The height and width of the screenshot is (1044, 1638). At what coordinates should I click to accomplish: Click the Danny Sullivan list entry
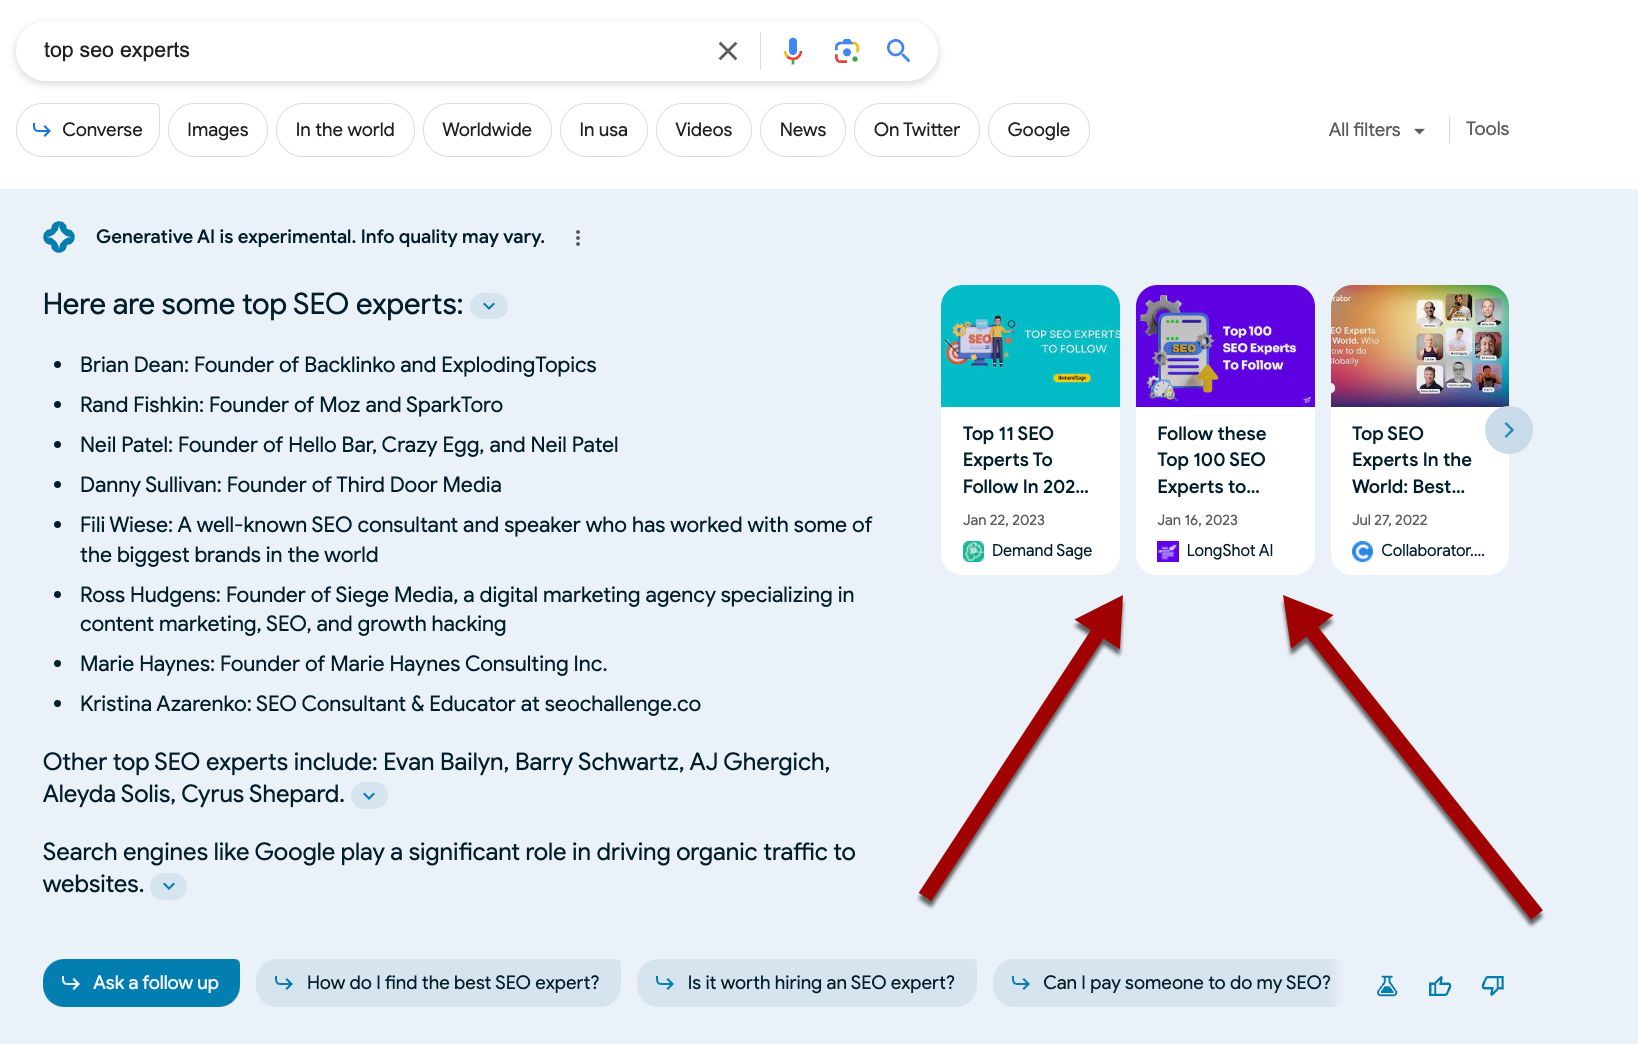291,485
